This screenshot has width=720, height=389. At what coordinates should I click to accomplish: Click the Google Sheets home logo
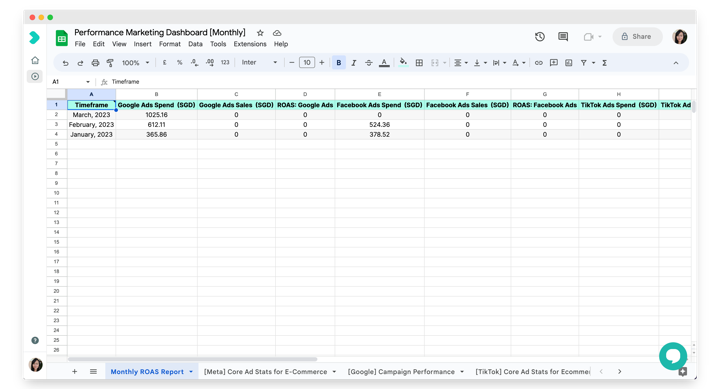click(62, 38)
